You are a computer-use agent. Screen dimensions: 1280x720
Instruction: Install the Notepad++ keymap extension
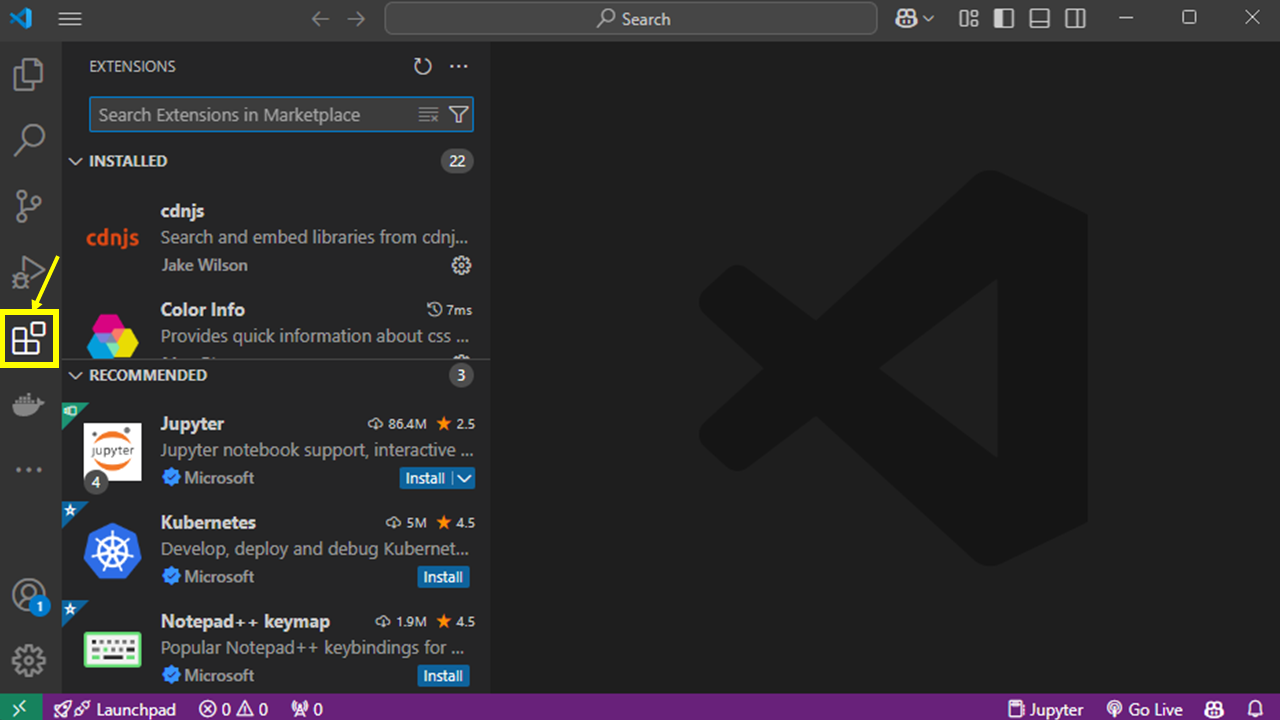(443, 676)
